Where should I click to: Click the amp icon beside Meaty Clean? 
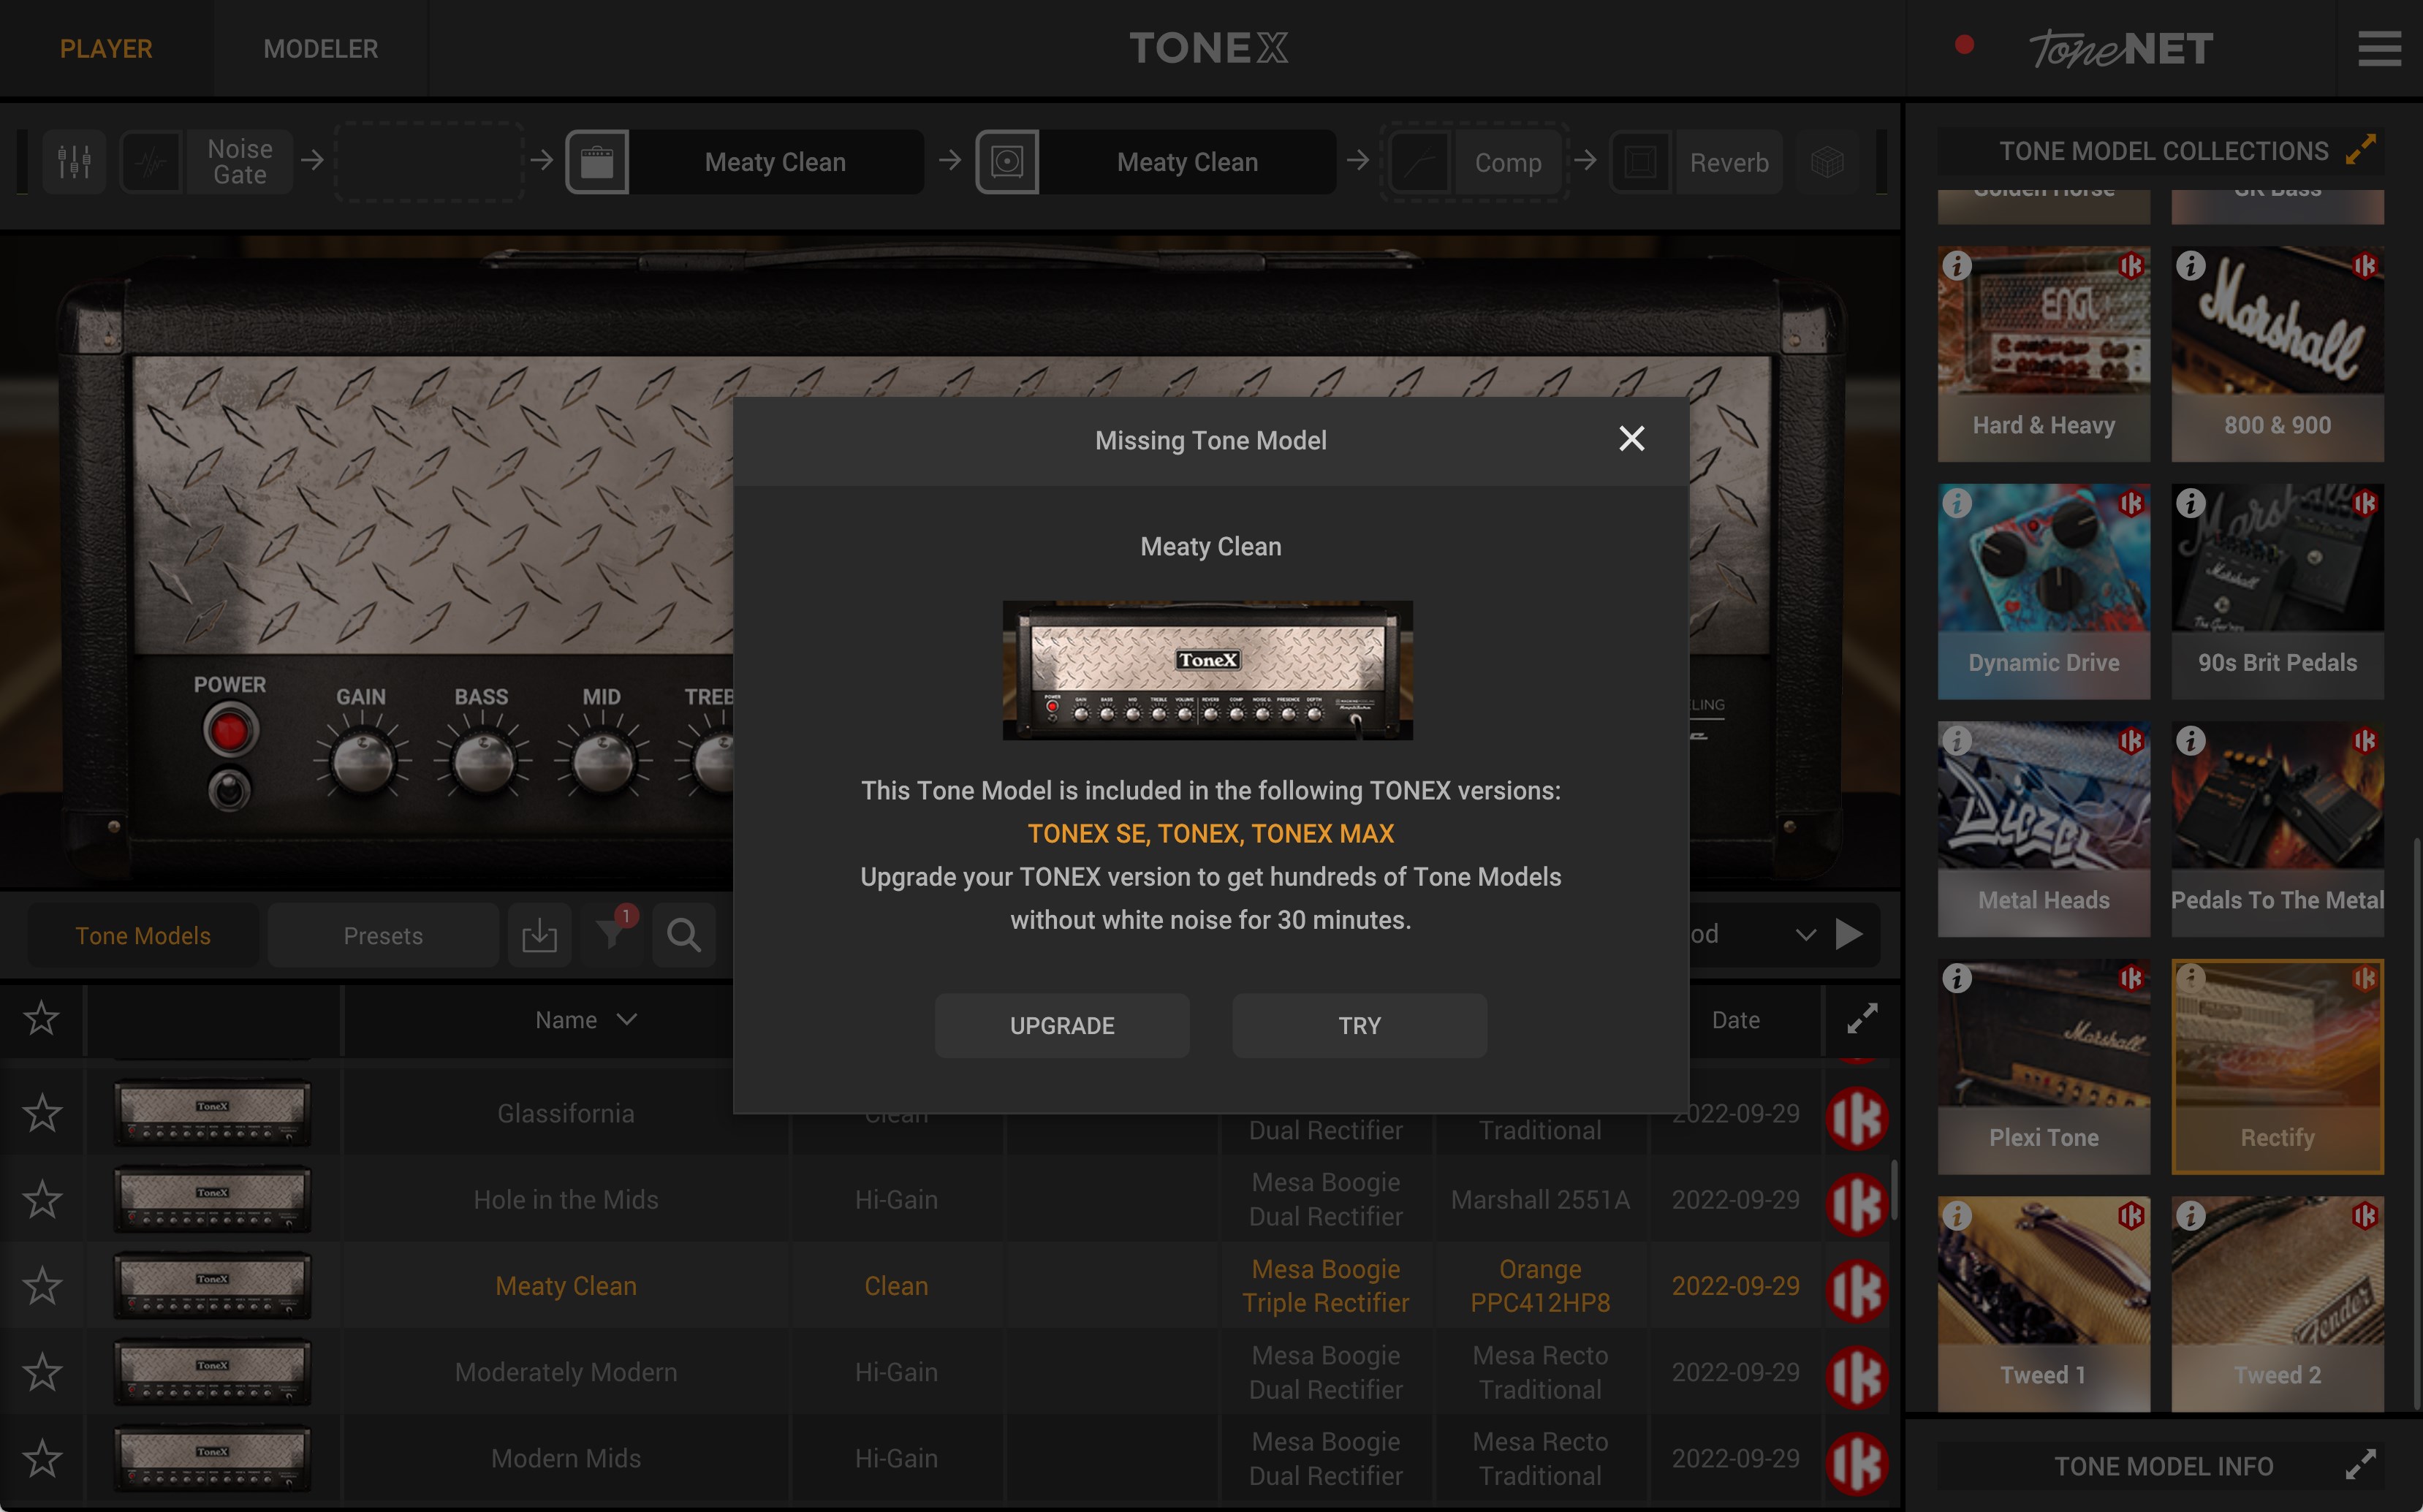[x=597, y=161]
